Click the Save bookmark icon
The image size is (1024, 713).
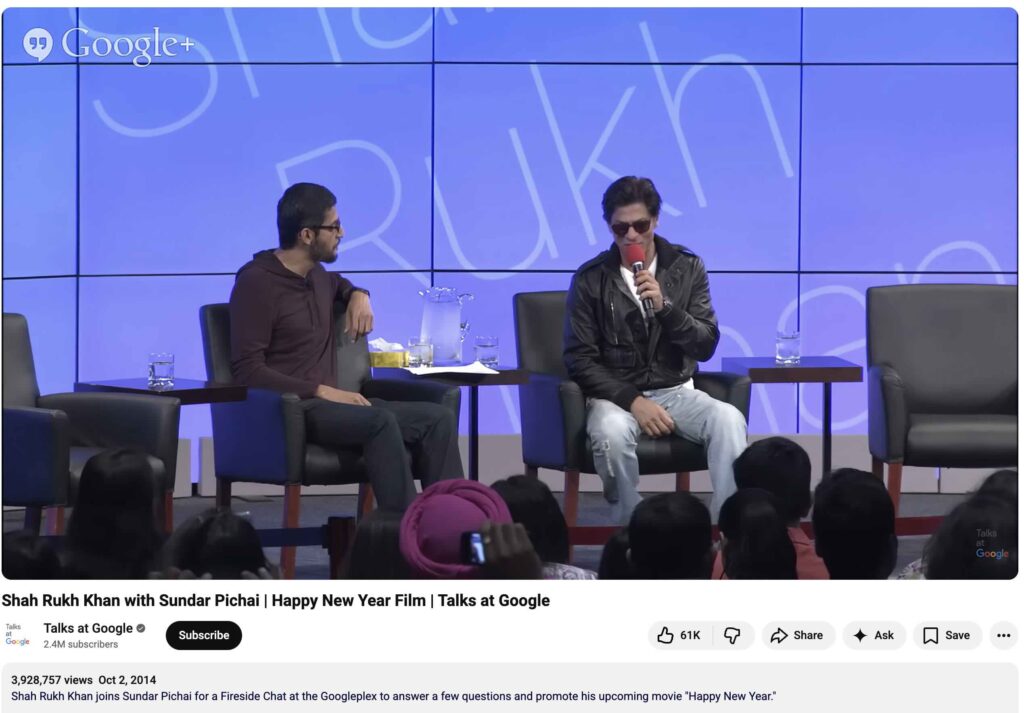coord(930,635)
